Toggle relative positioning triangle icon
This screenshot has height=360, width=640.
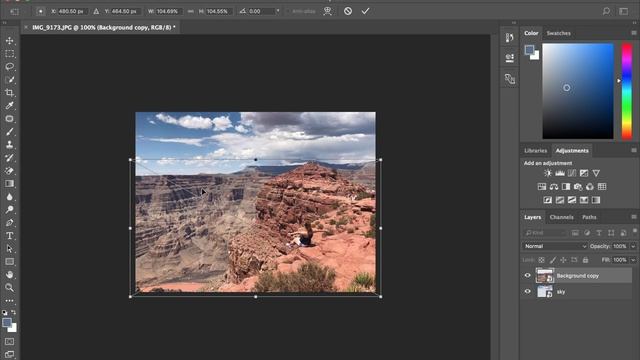96,11
